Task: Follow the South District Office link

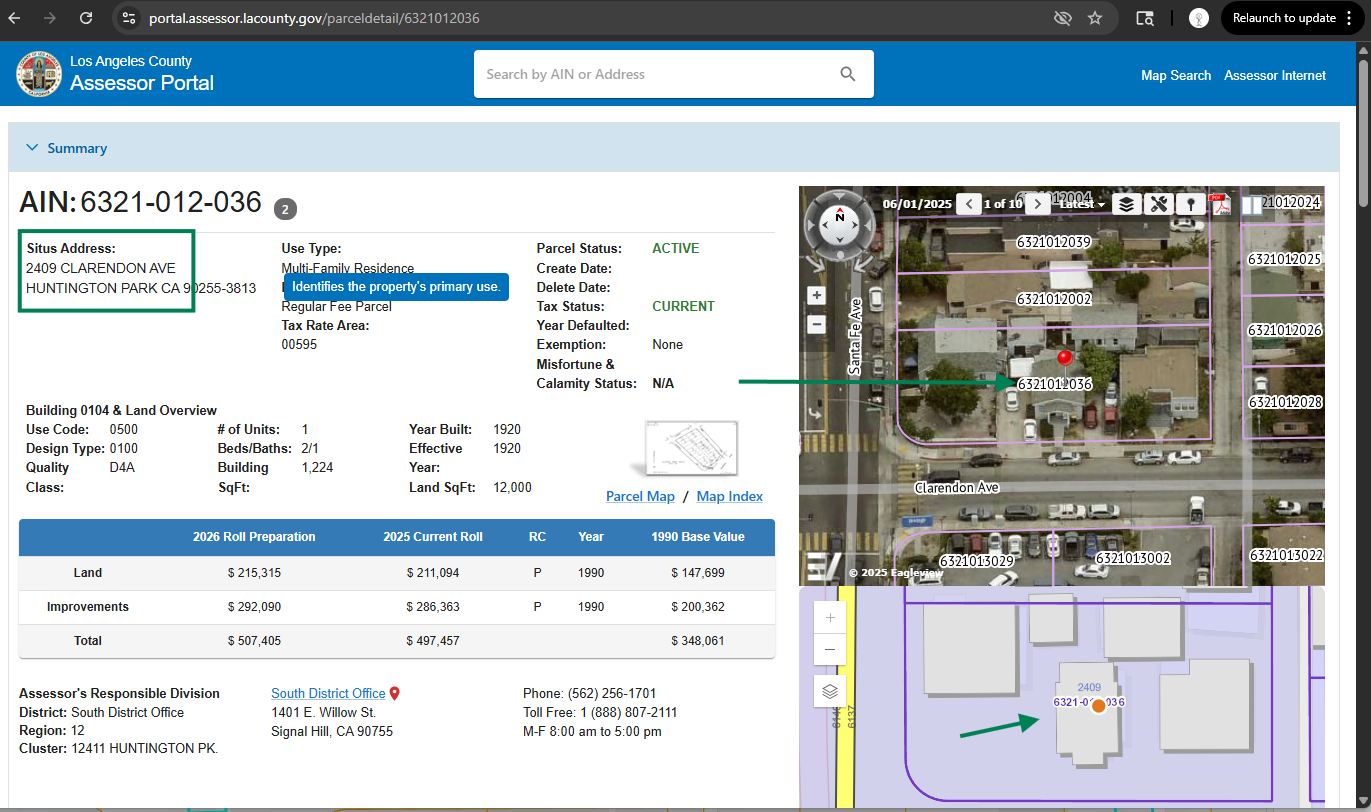Action: (x=328, y=693)
